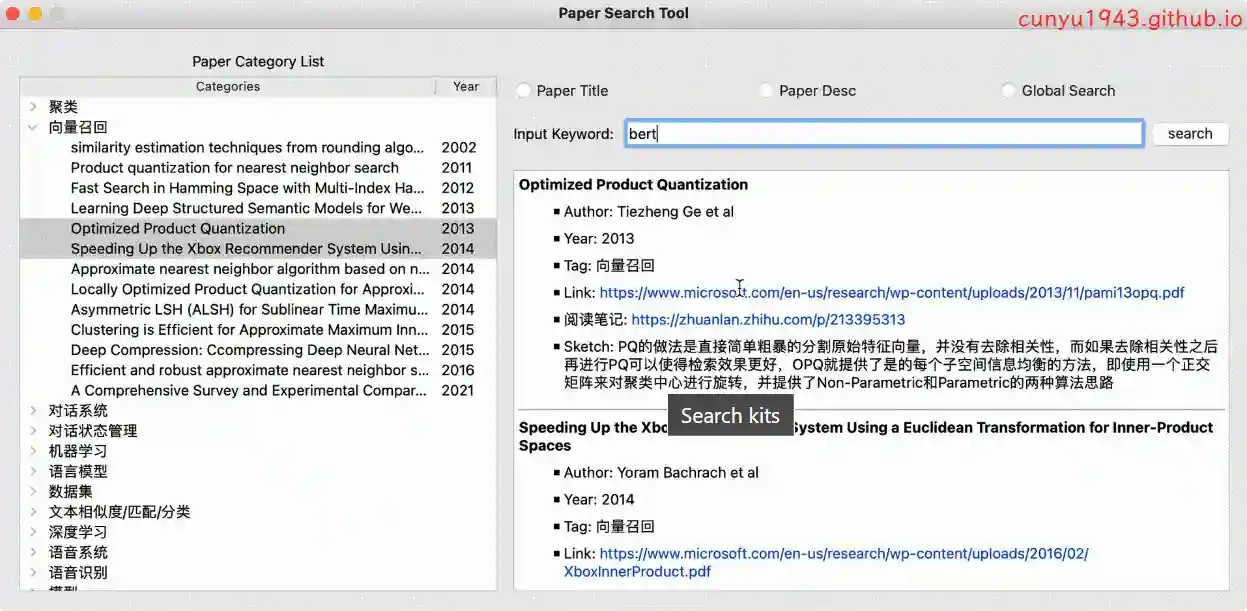
Task: Click the Categories column header
Action: tap(227, 87)
